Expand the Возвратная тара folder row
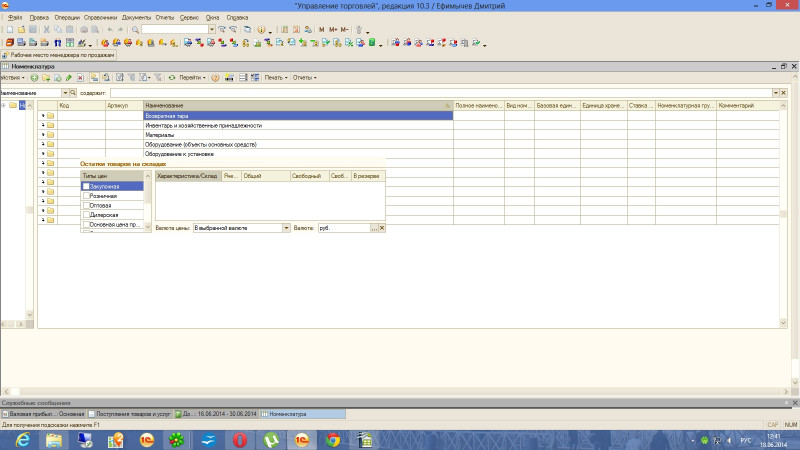This screenshot has width=800, height=450. tap(43, 116)
